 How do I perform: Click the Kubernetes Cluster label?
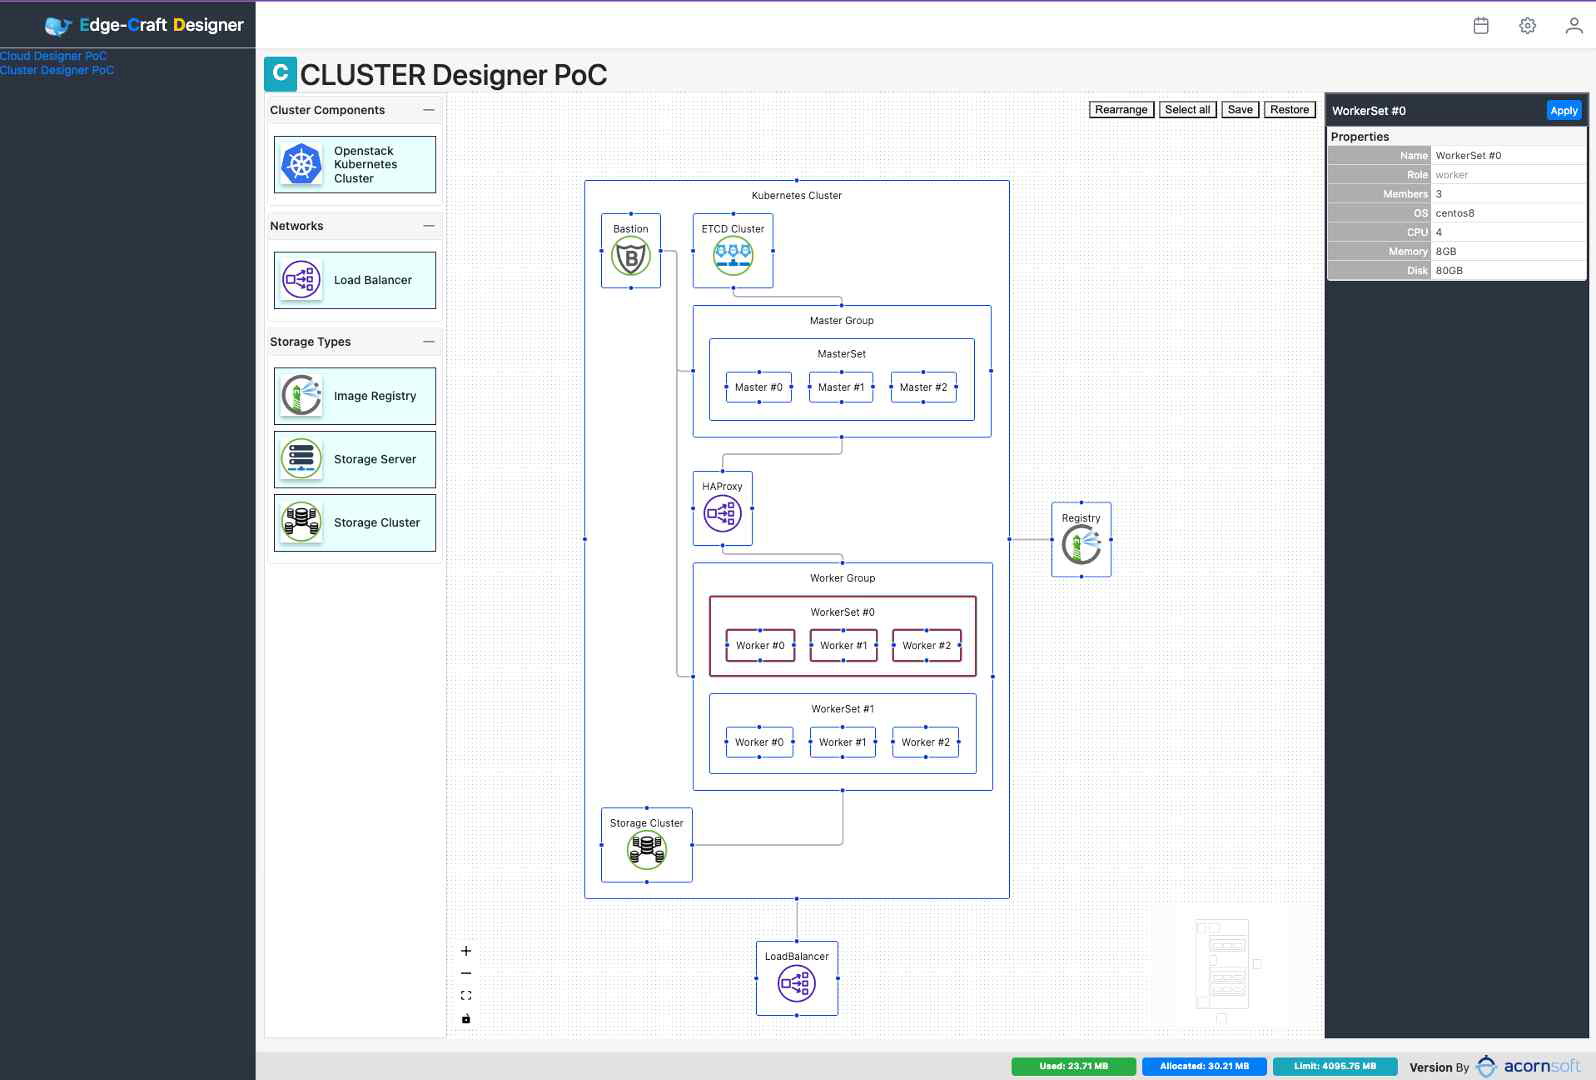(797, 196)
